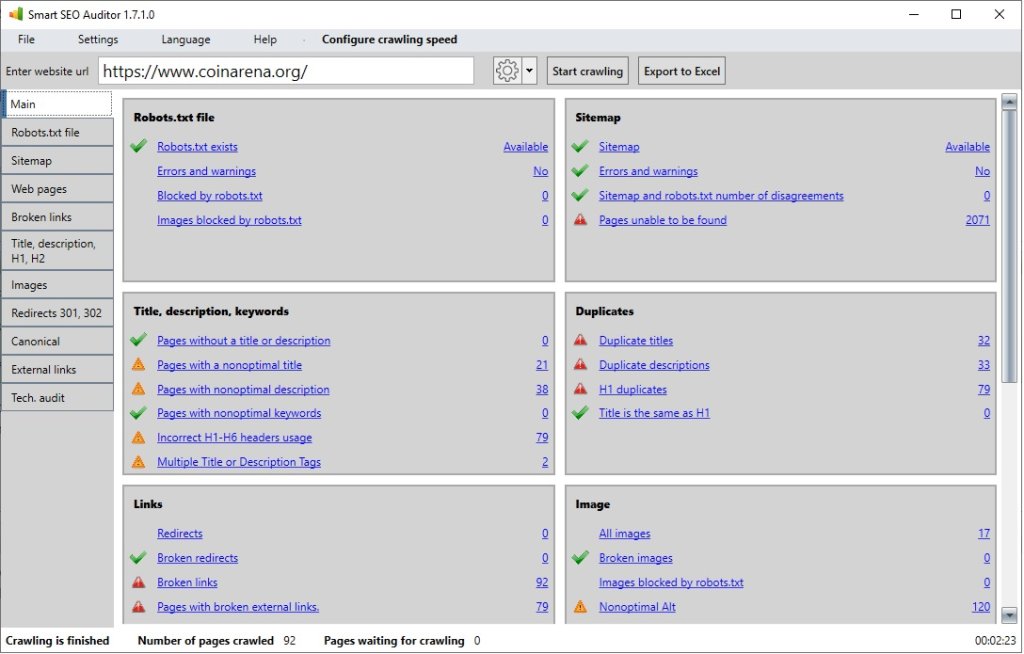Expand the dropdown arrow next to gear
Viewport: 1024px width, 654px height.
[530, 71]
